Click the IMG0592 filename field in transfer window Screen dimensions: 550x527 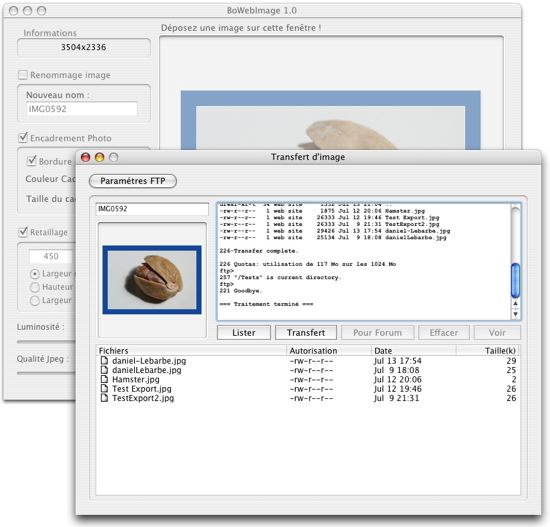point(152,209)
